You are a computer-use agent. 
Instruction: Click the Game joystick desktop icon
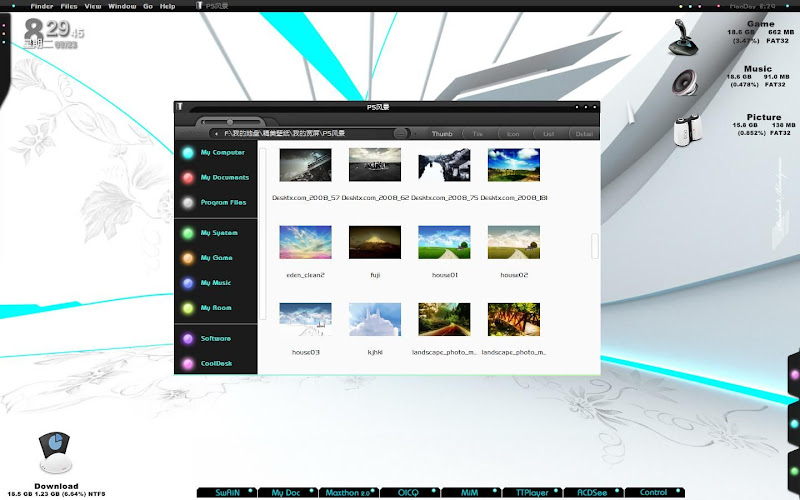tap(683, 37)
